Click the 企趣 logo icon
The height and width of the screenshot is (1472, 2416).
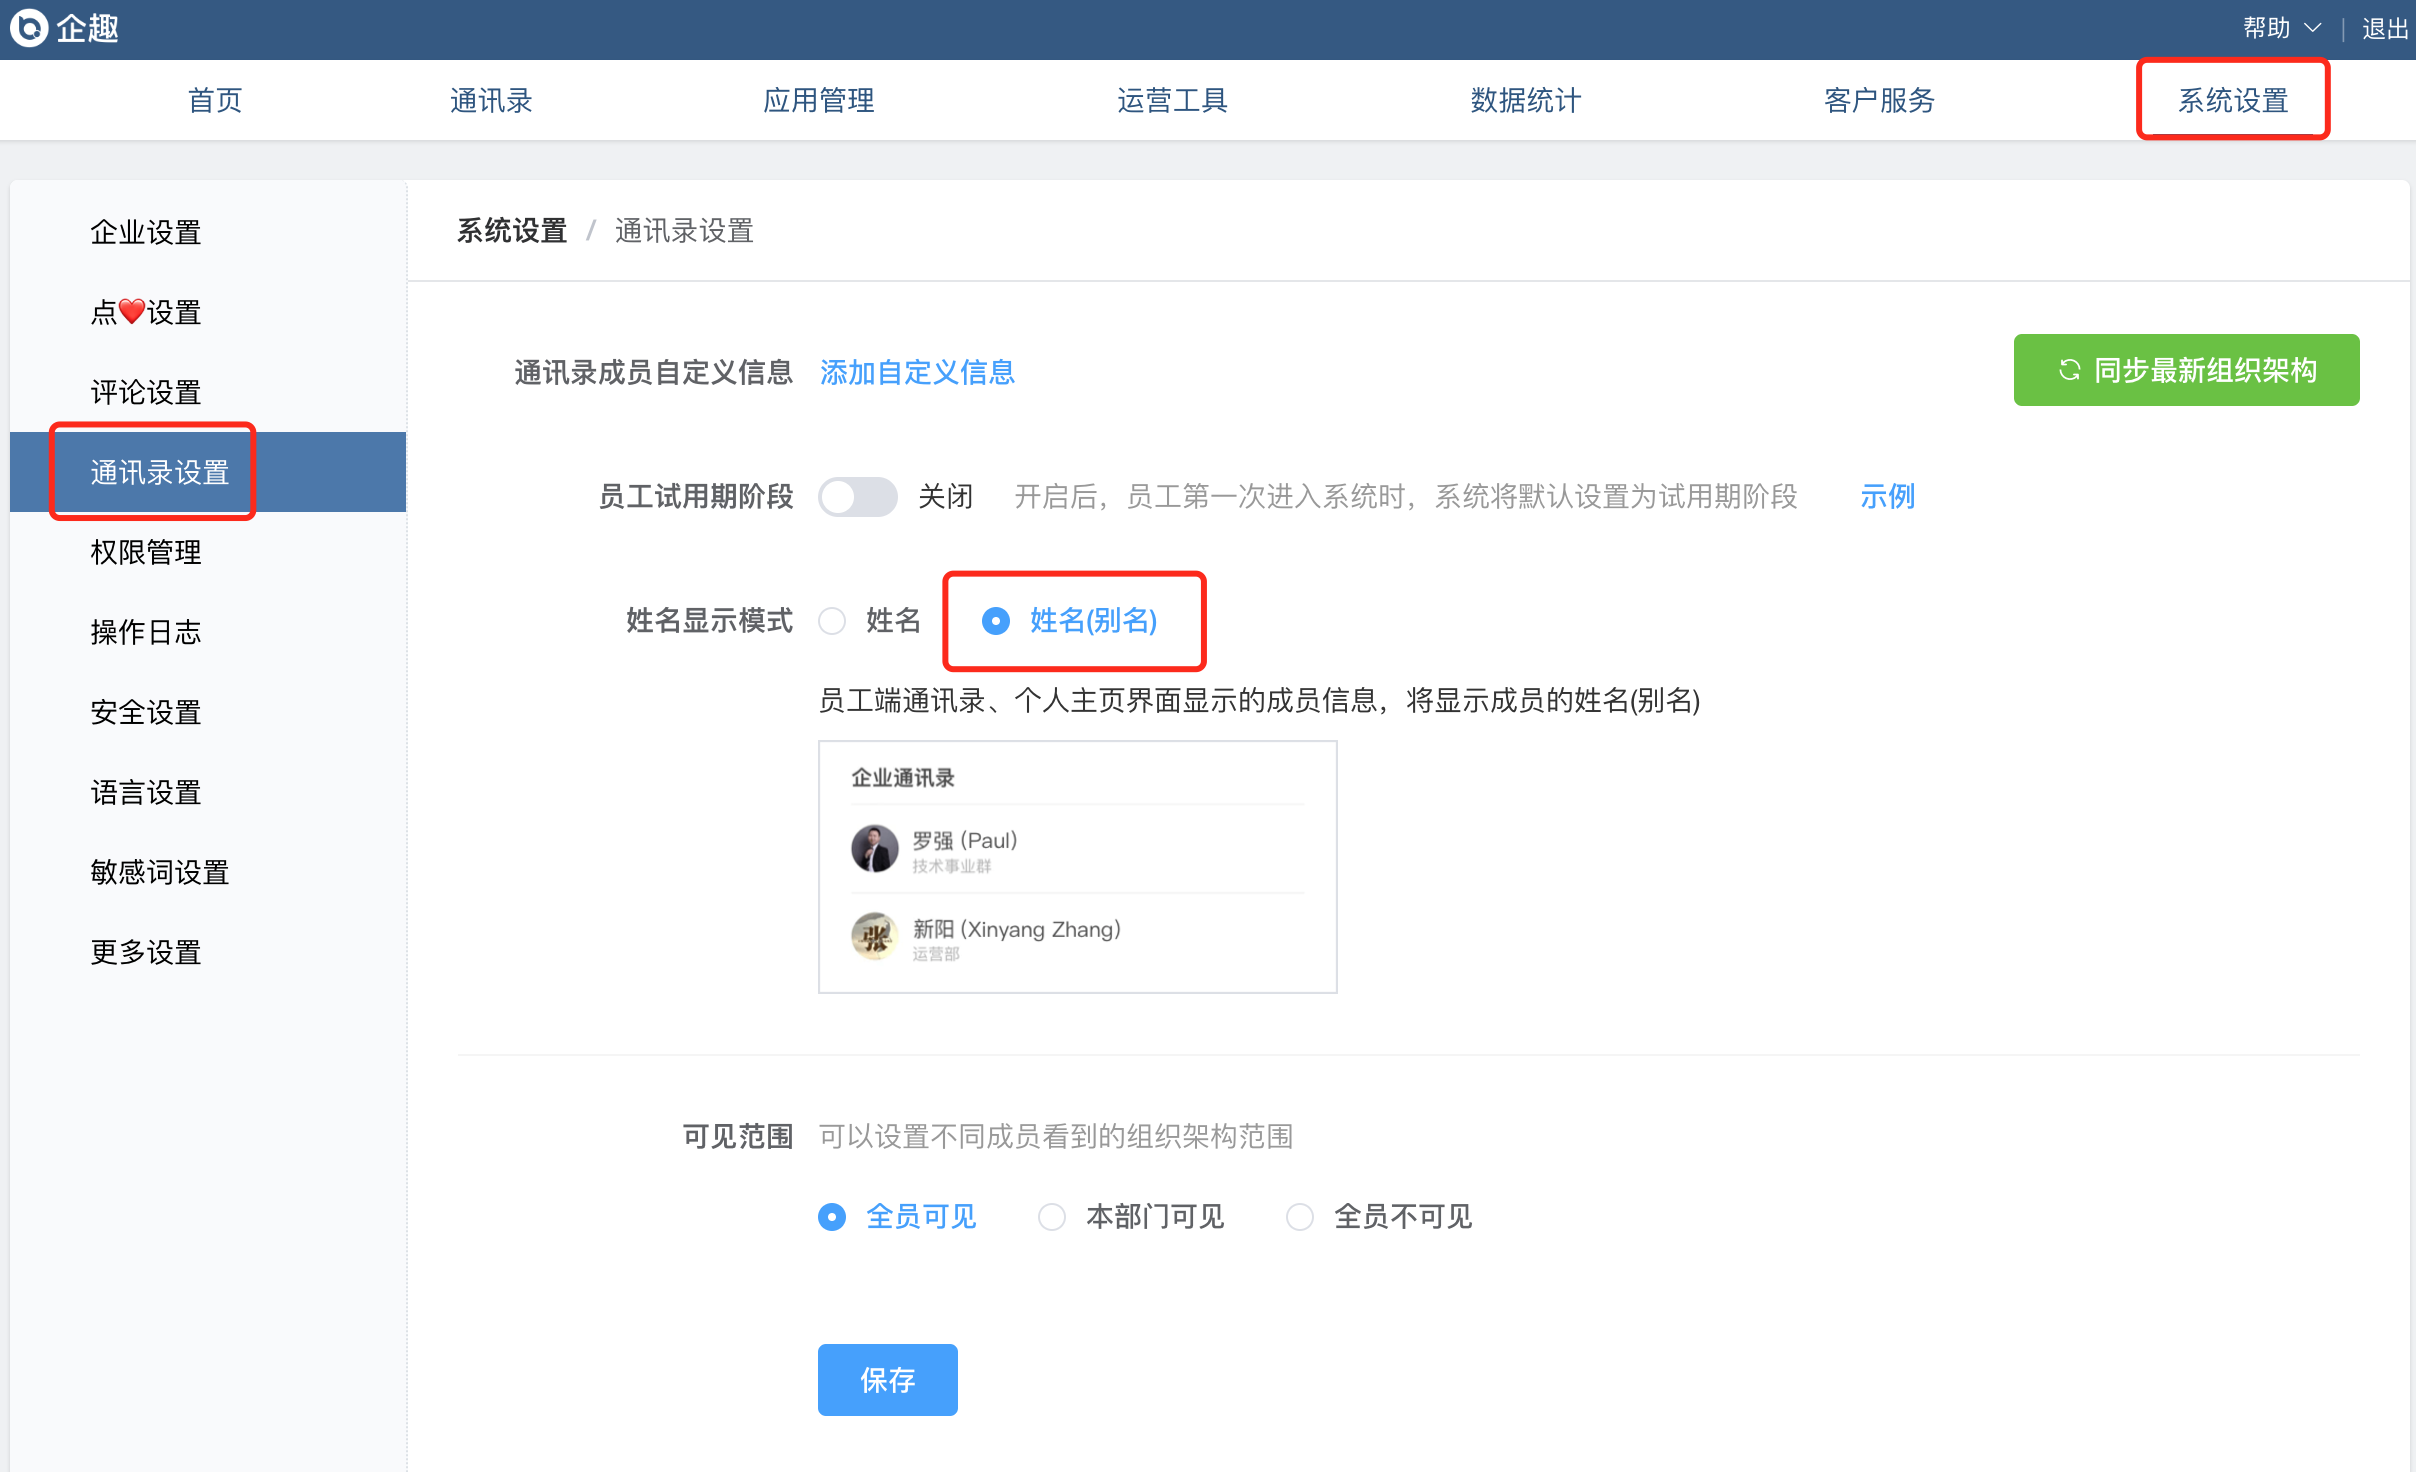pos(30,28)
